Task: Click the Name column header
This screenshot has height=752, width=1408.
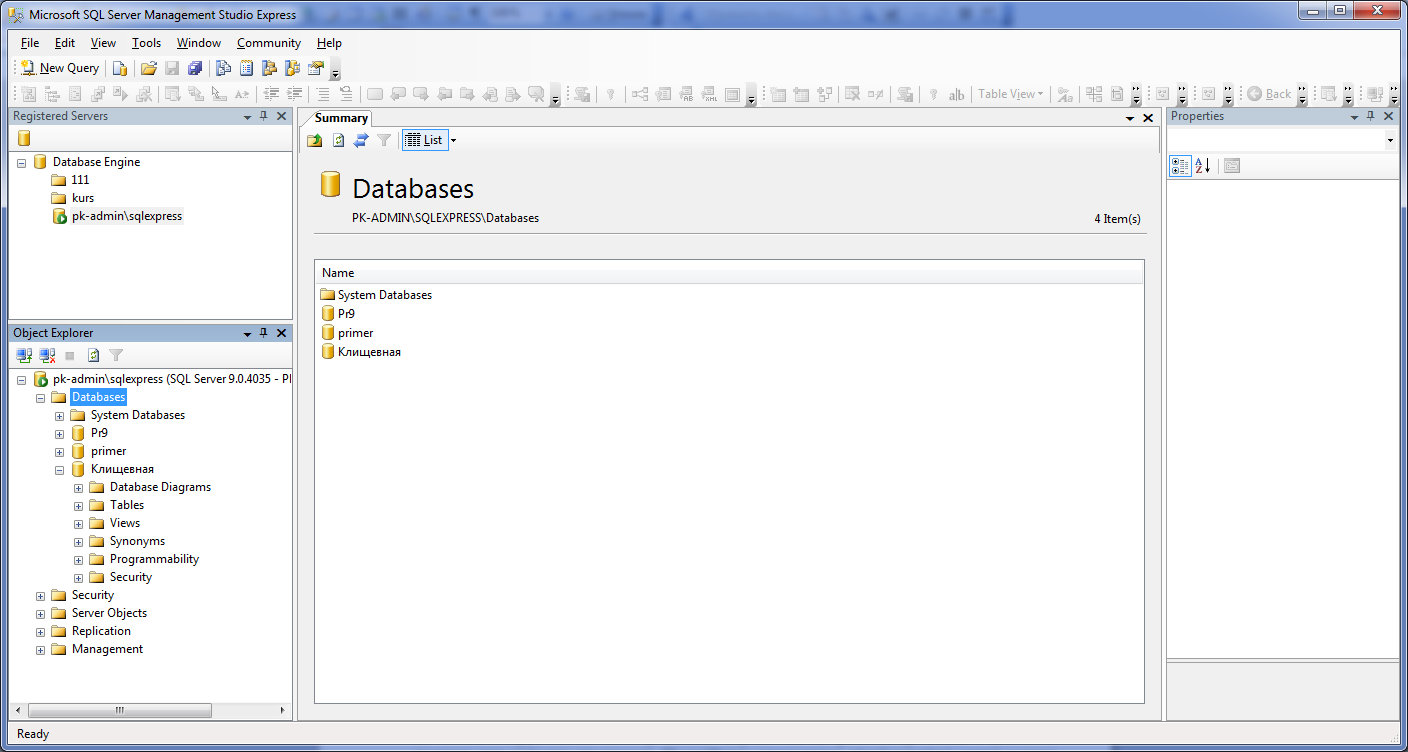Action: [729, 273]
